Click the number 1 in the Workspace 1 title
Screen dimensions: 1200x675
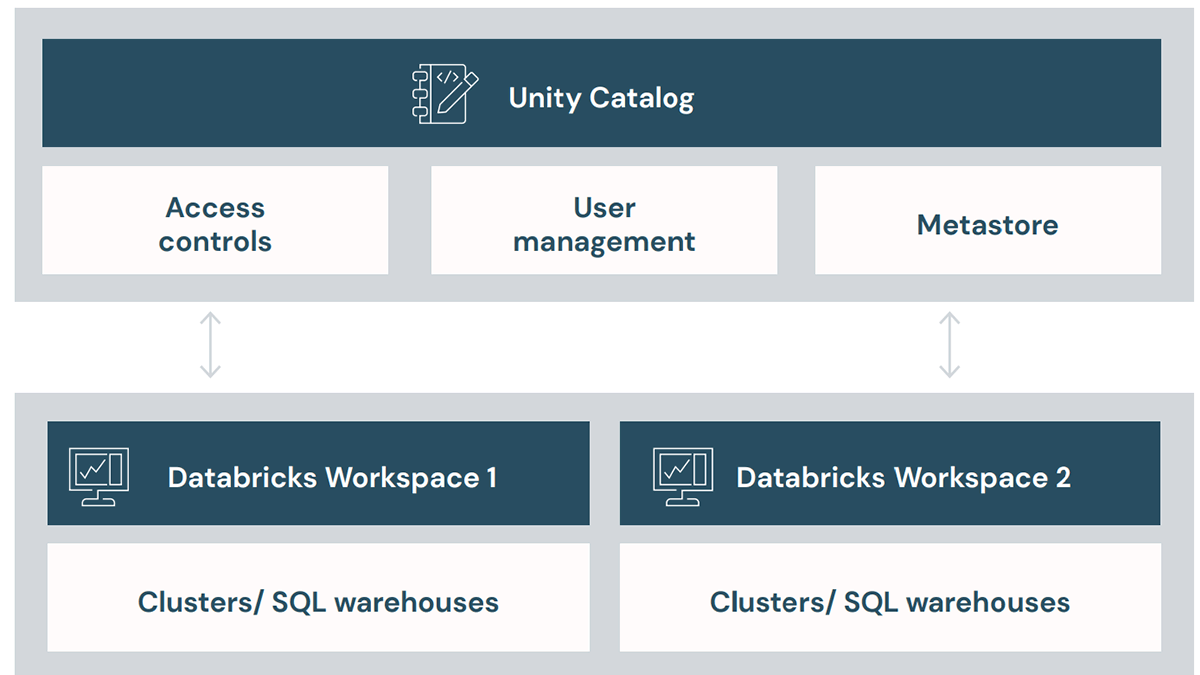pos(490,477)
